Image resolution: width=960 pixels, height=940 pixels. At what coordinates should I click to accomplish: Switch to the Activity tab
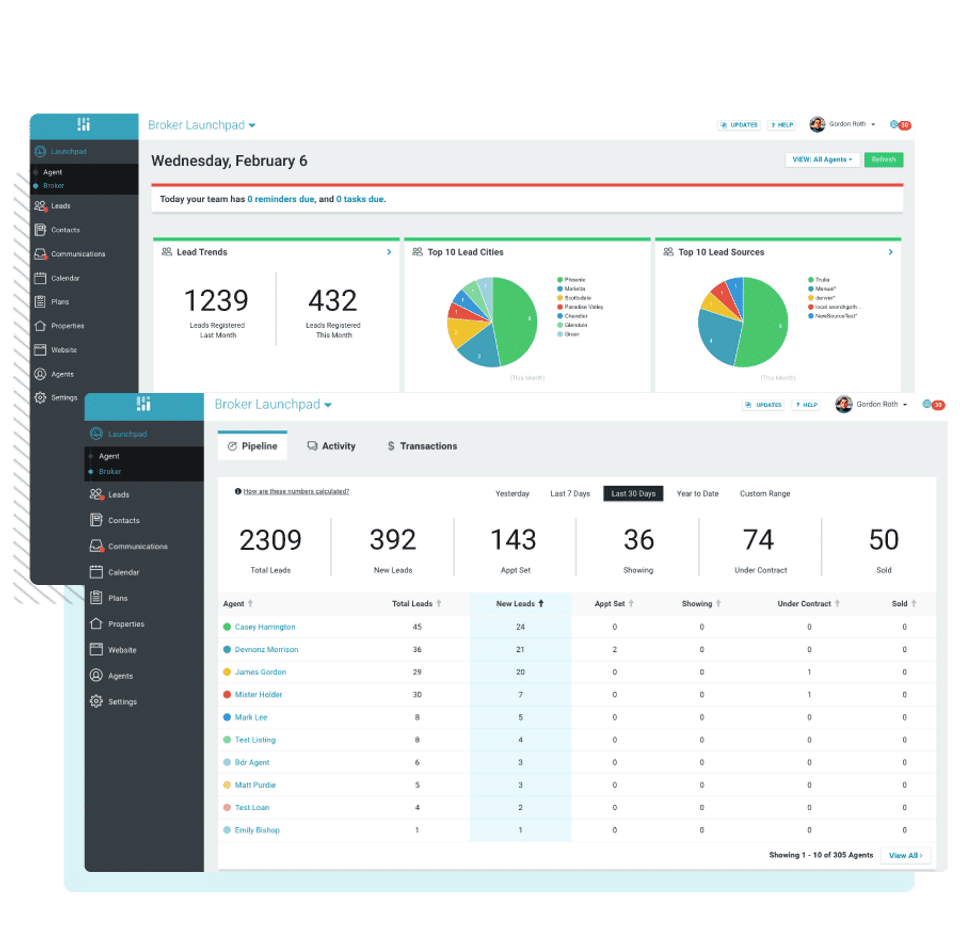click(331, 446)
